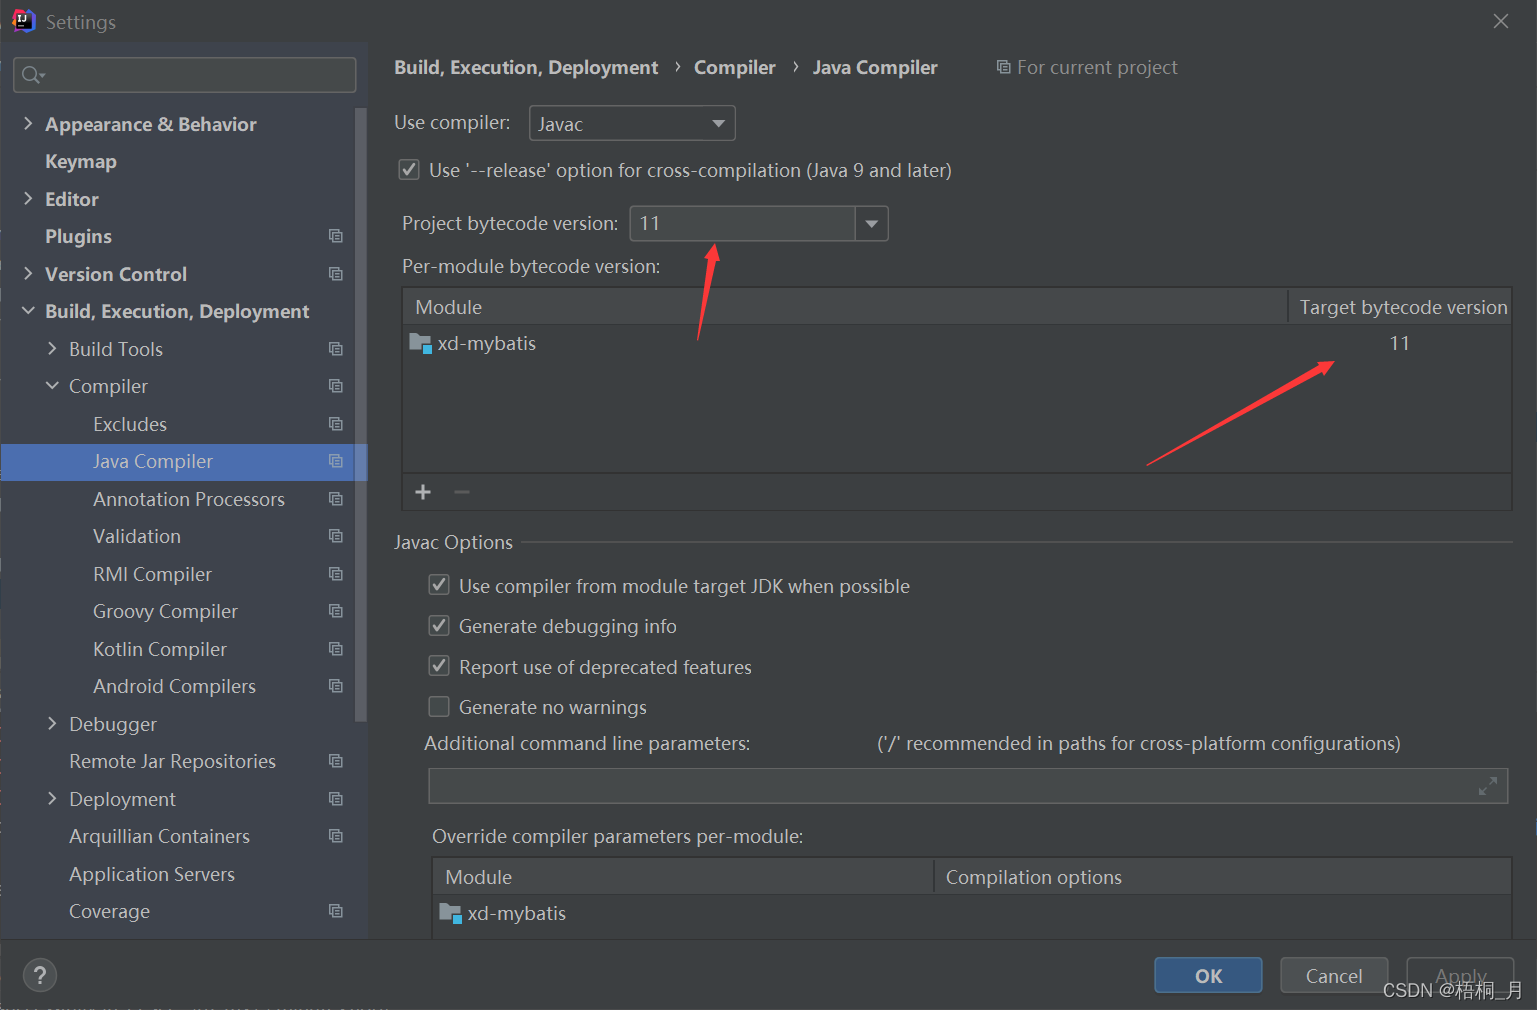Screen dimensions: 1537x1010
Task: Click the project-level icon beside Android Compilers
Action: [336, 686]
